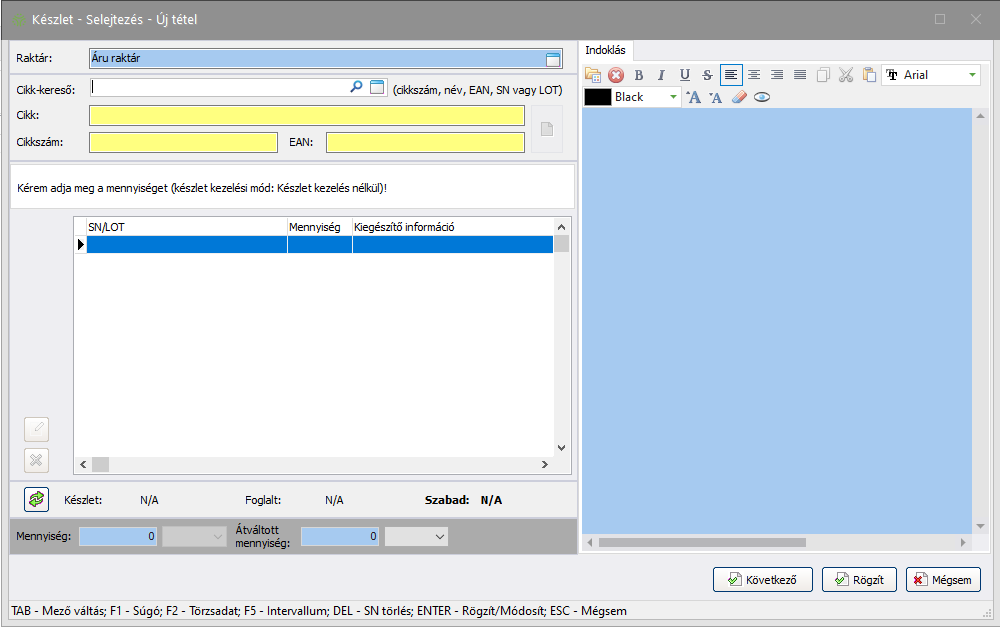1000x628 pixels.
Task: Click the magnifier search icon in Cikk-kereső
Action: pos(356,88)
